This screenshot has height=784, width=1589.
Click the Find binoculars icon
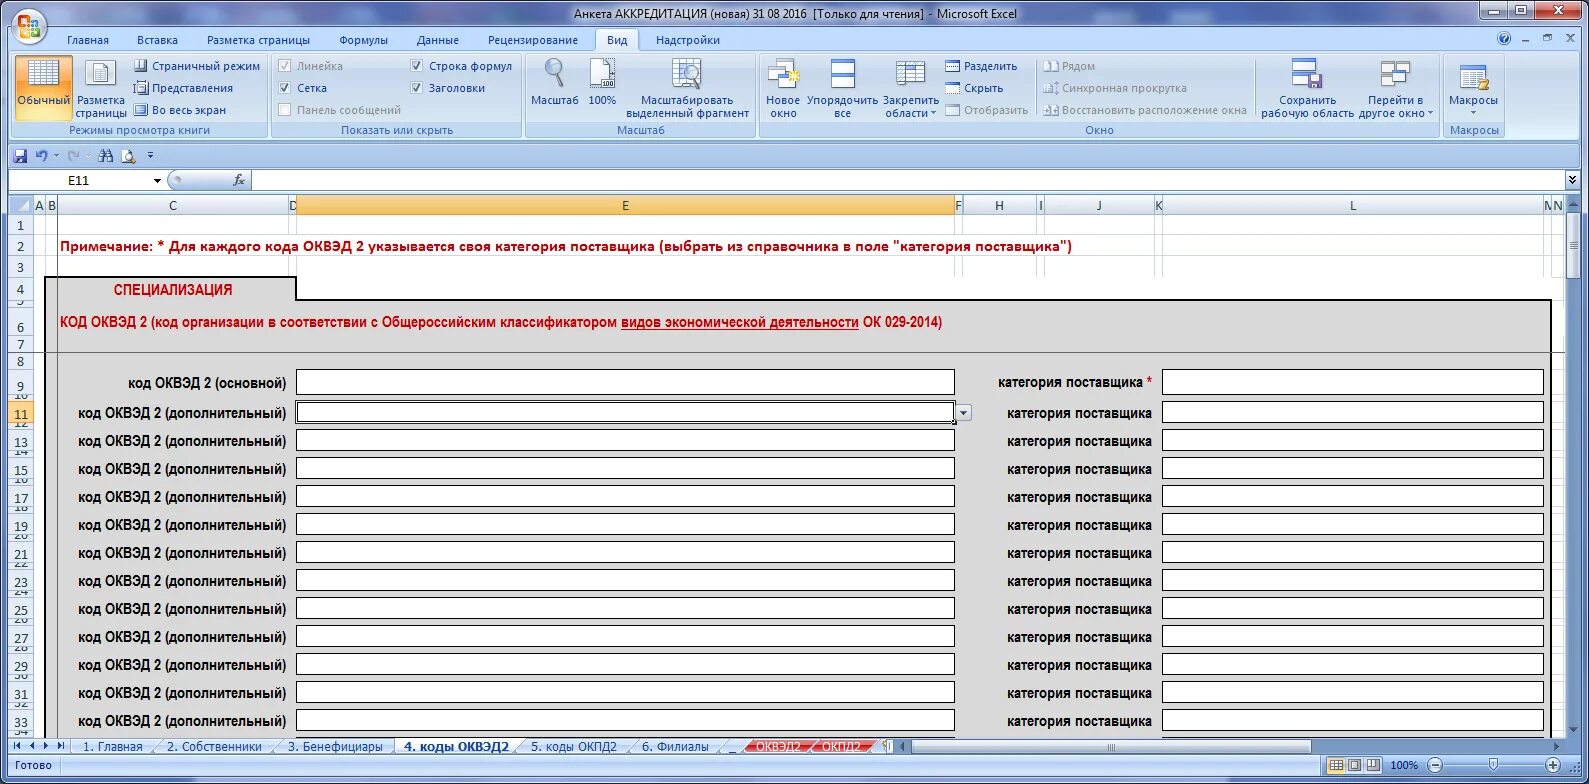click(106, 155)
